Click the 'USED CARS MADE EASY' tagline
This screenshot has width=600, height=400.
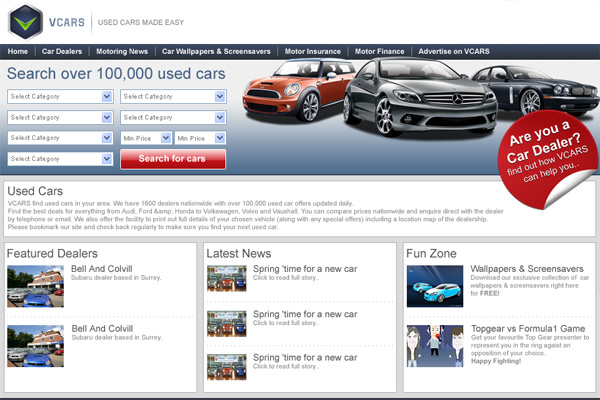tap(141, 23)
